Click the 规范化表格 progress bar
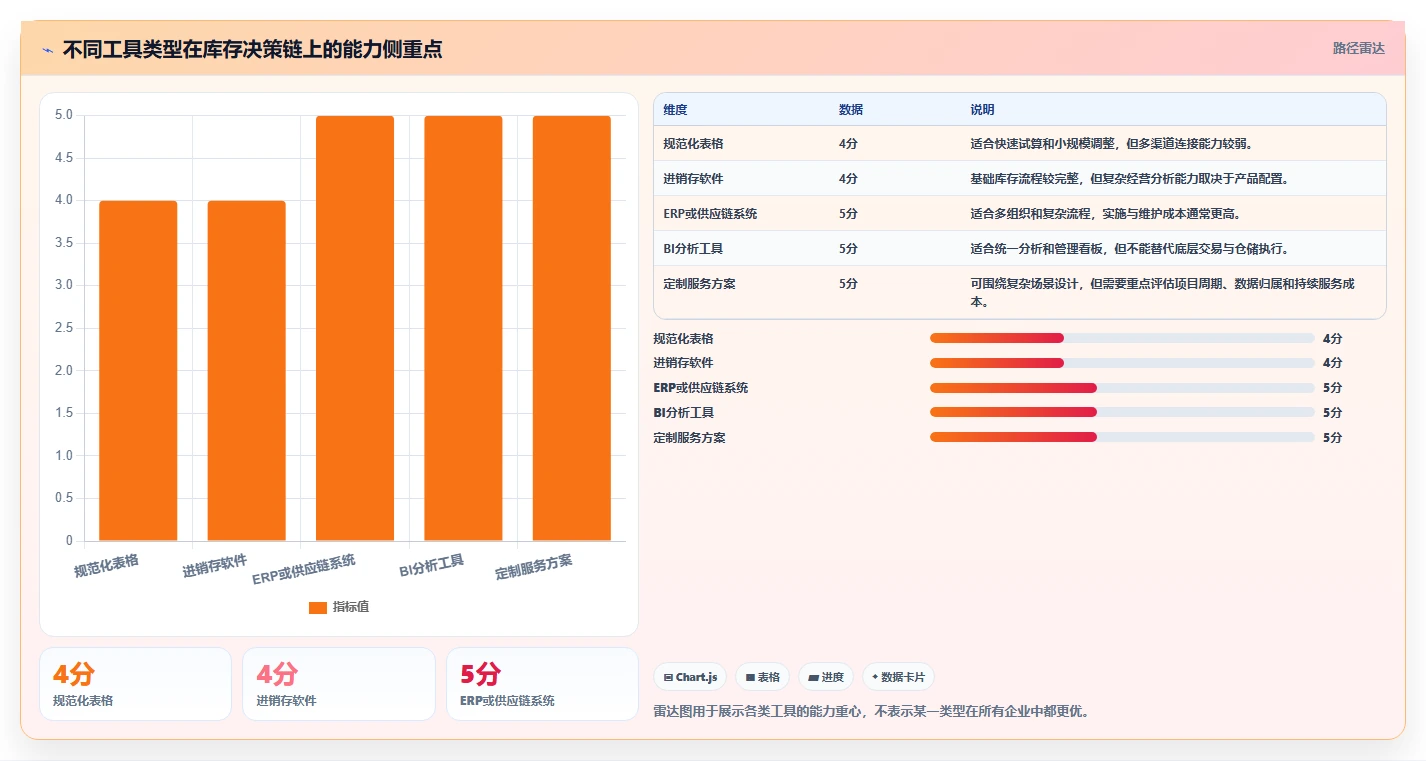This screenshot has width=1426, height=761. pyautogui.click(x=1122, y=338)
